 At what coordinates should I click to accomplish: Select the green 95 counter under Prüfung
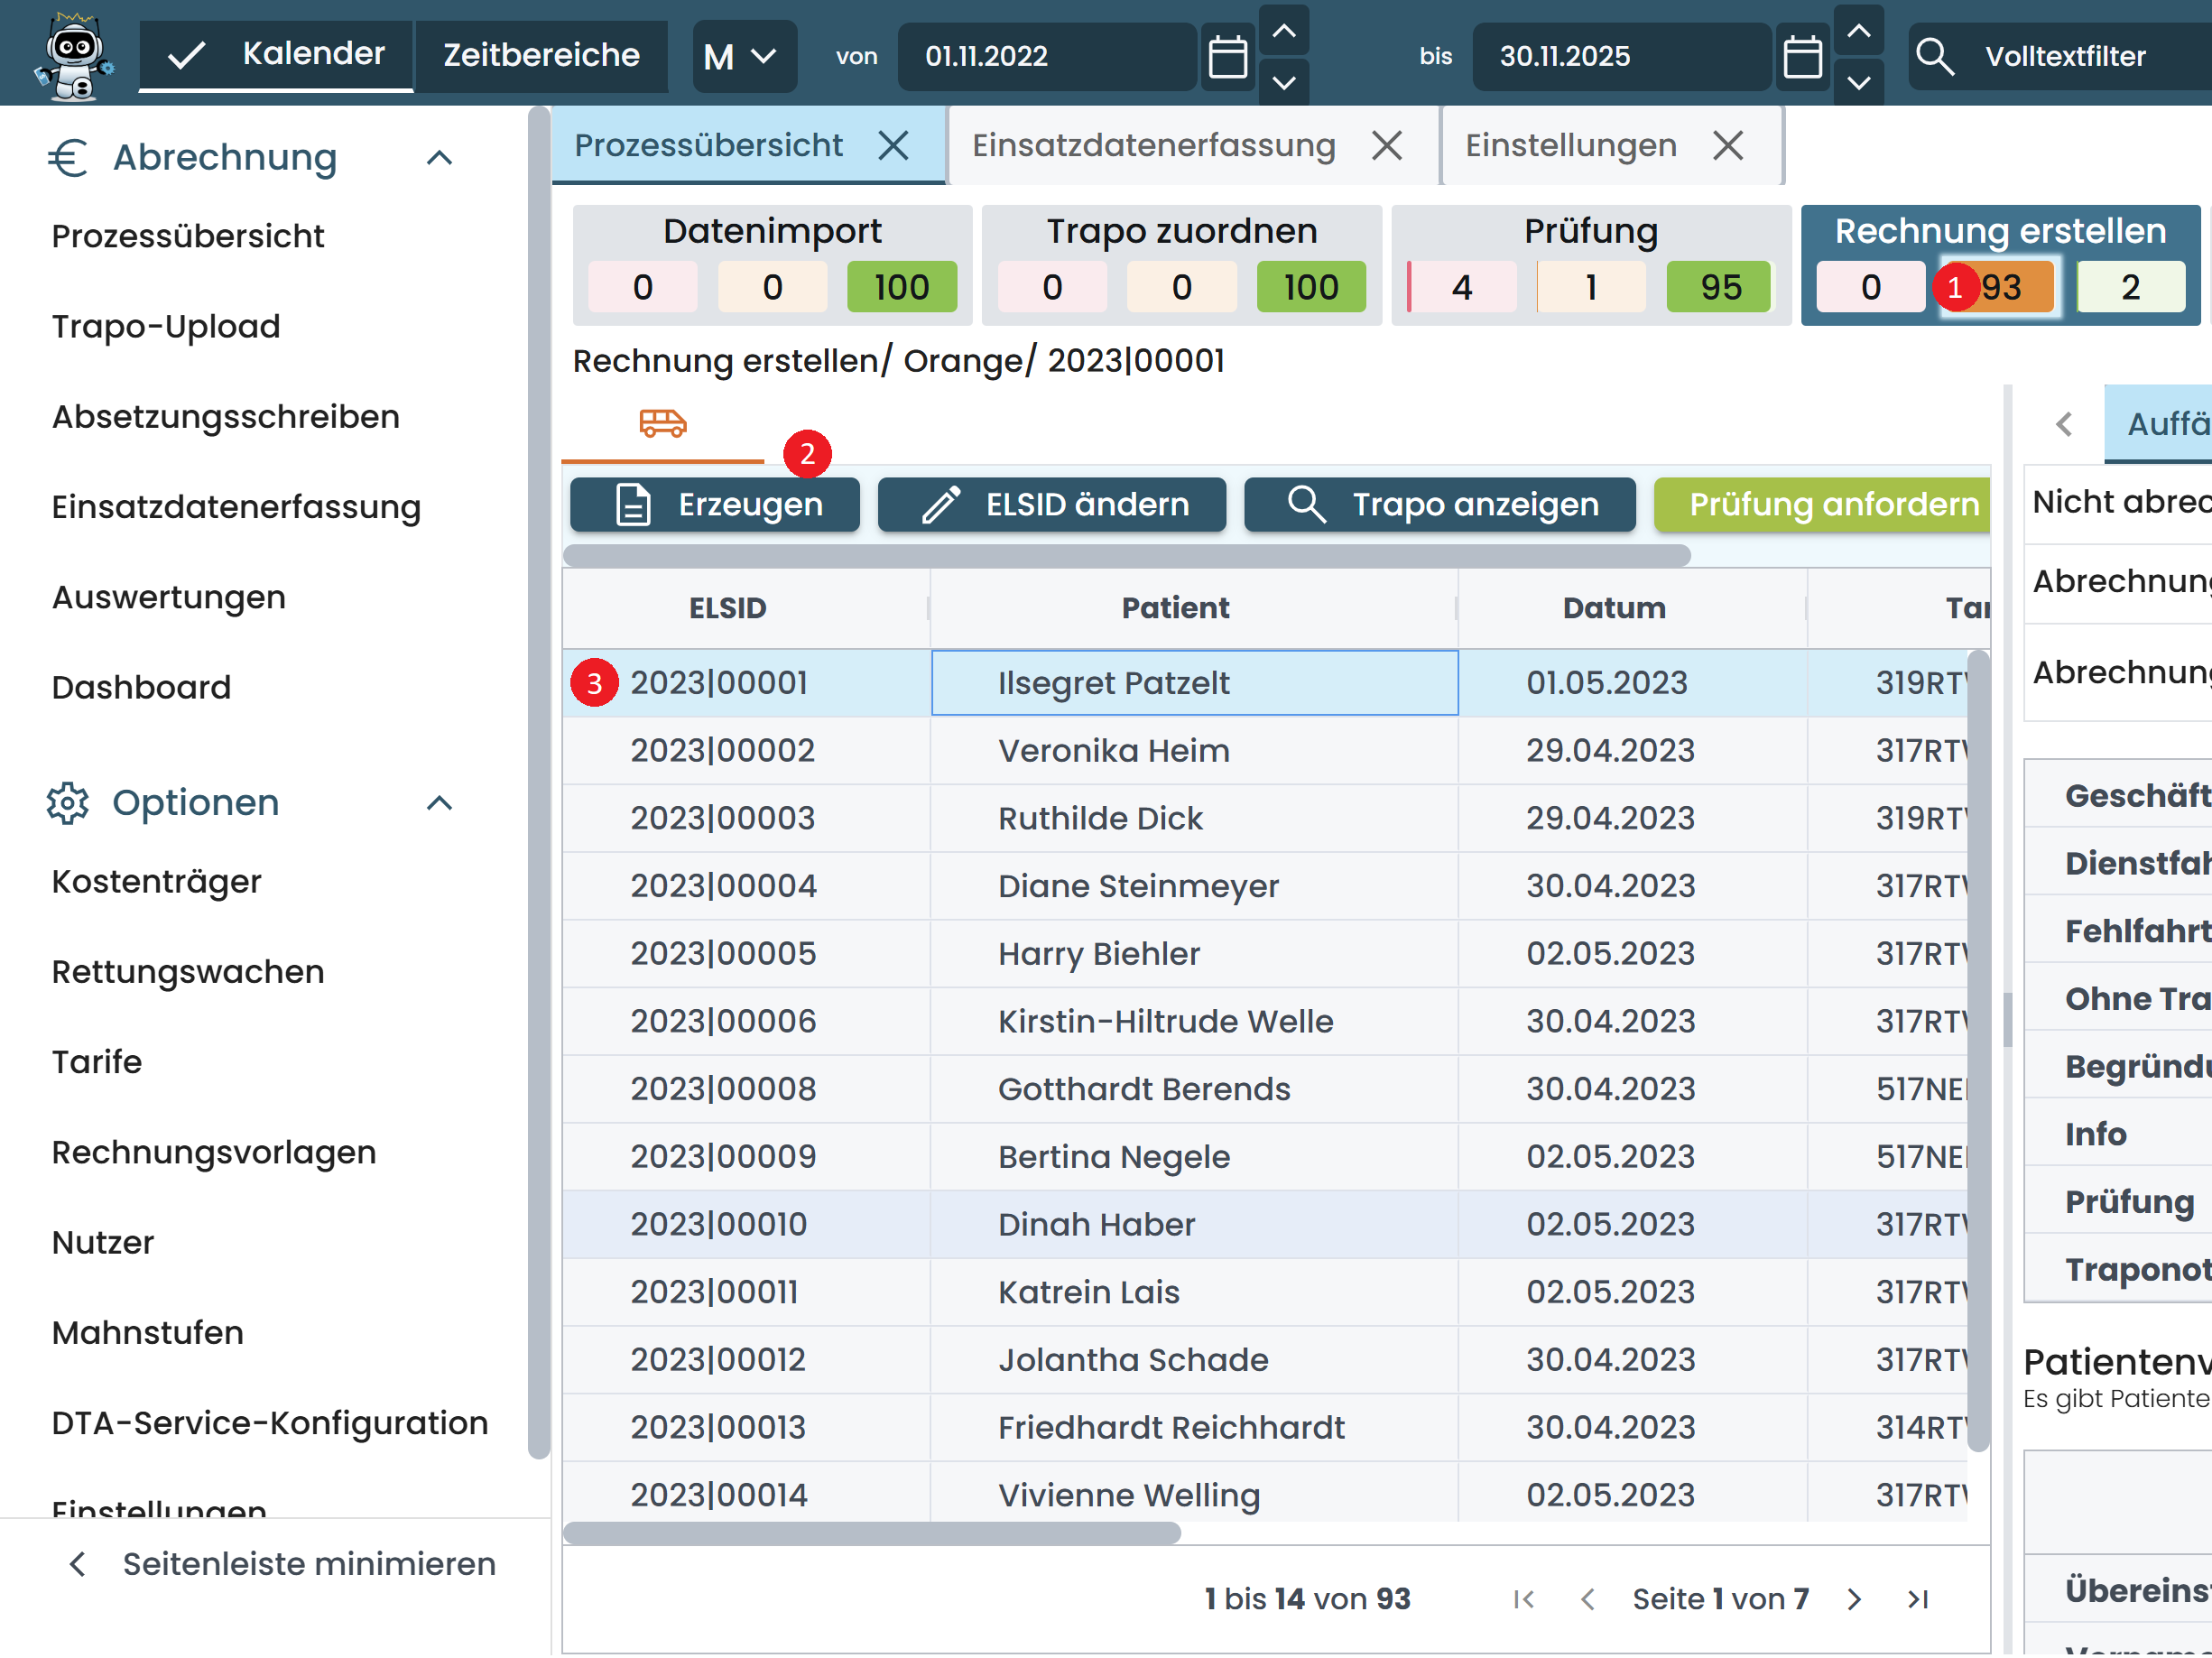[1719, 288]
